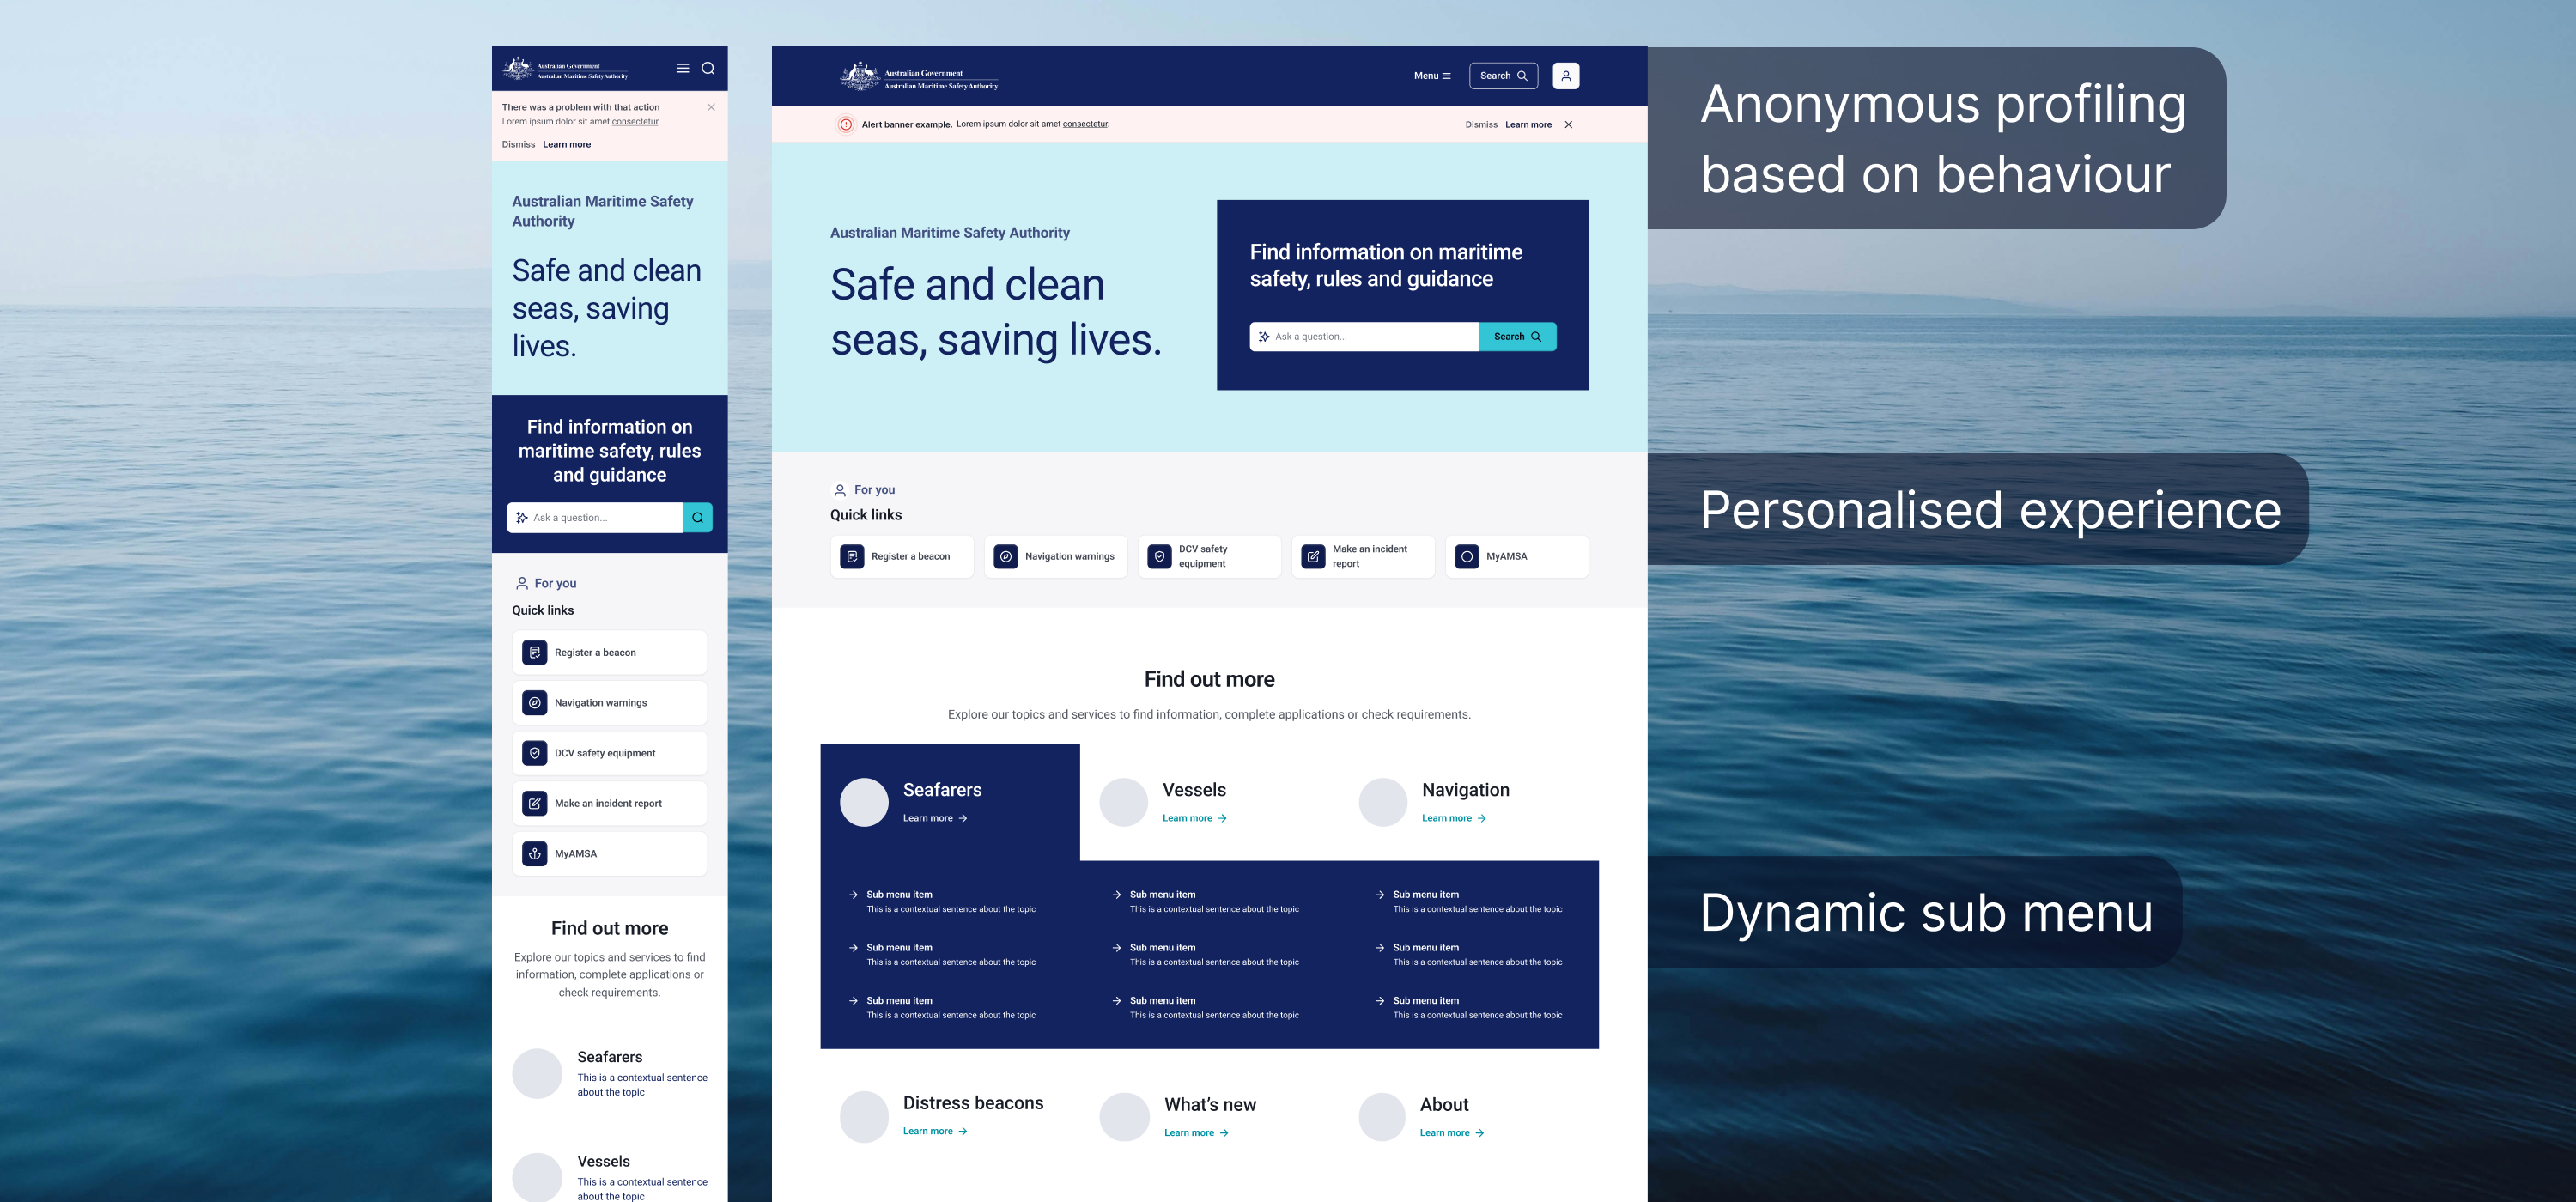Click Learn more in the mobile alert
2576x1202 pixels.
click(x=567, y=145)
